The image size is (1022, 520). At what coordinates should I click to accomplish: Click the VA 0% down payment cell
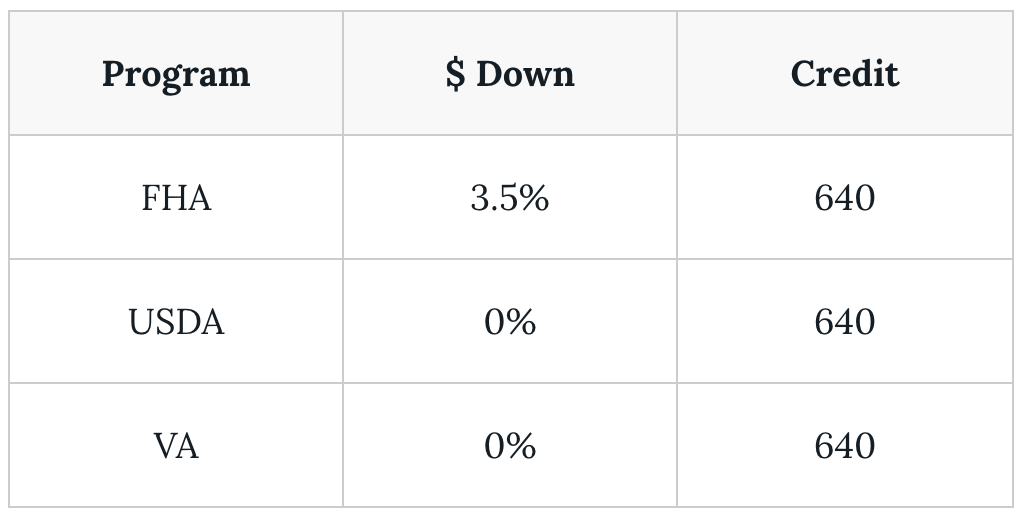pyautogui.click(x=510, y=446)
